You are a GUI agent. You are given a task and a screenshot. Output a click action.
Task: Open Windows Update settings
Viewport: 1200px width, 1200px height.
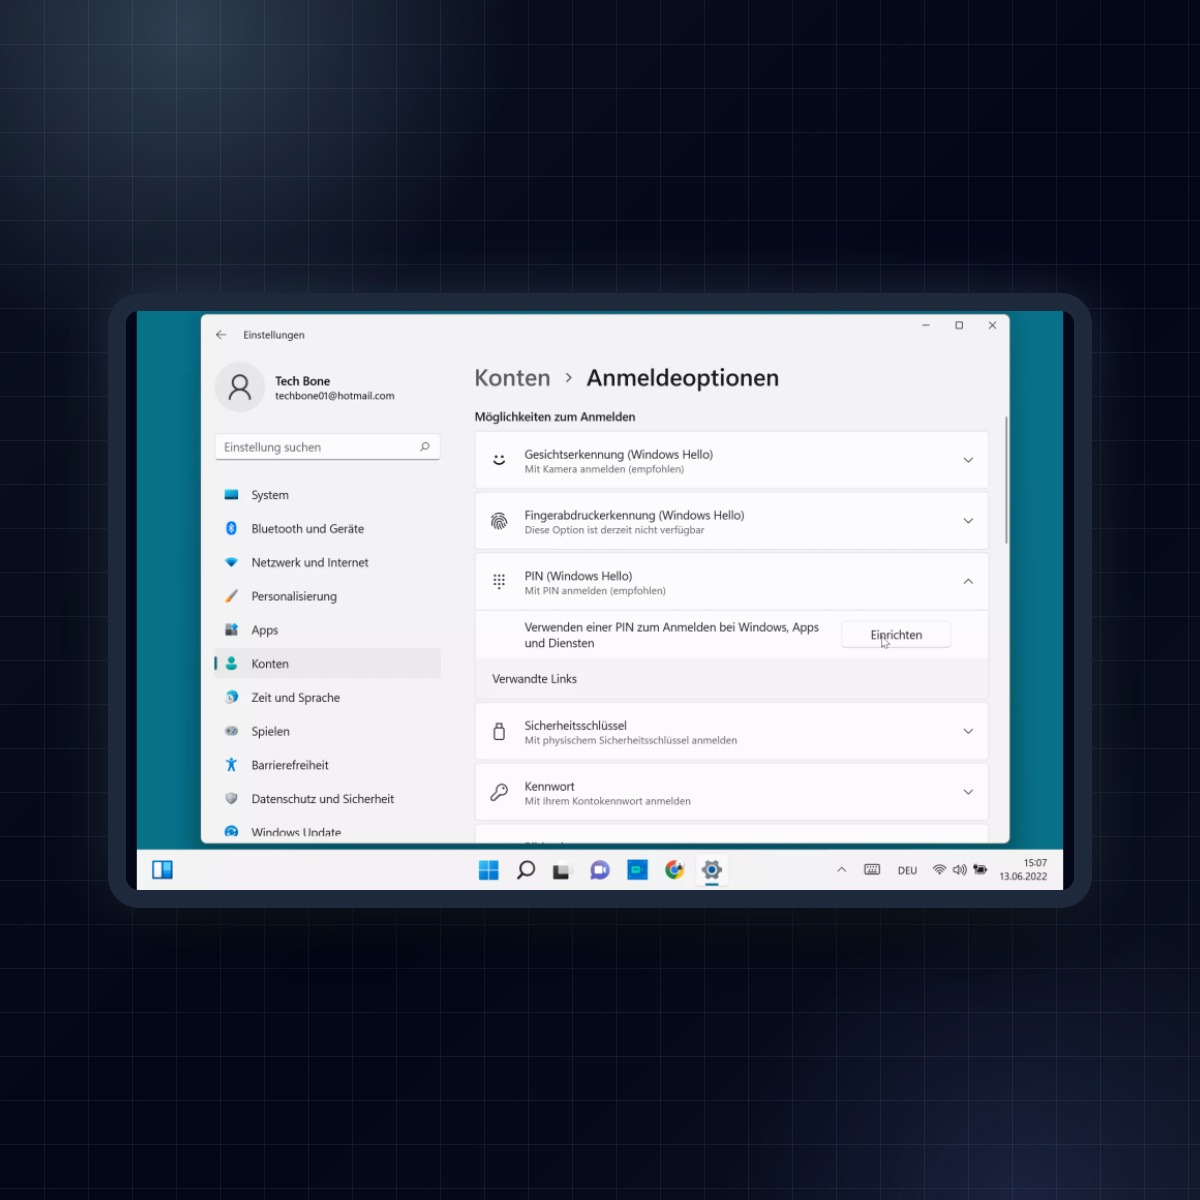click(x=328, y=832)
